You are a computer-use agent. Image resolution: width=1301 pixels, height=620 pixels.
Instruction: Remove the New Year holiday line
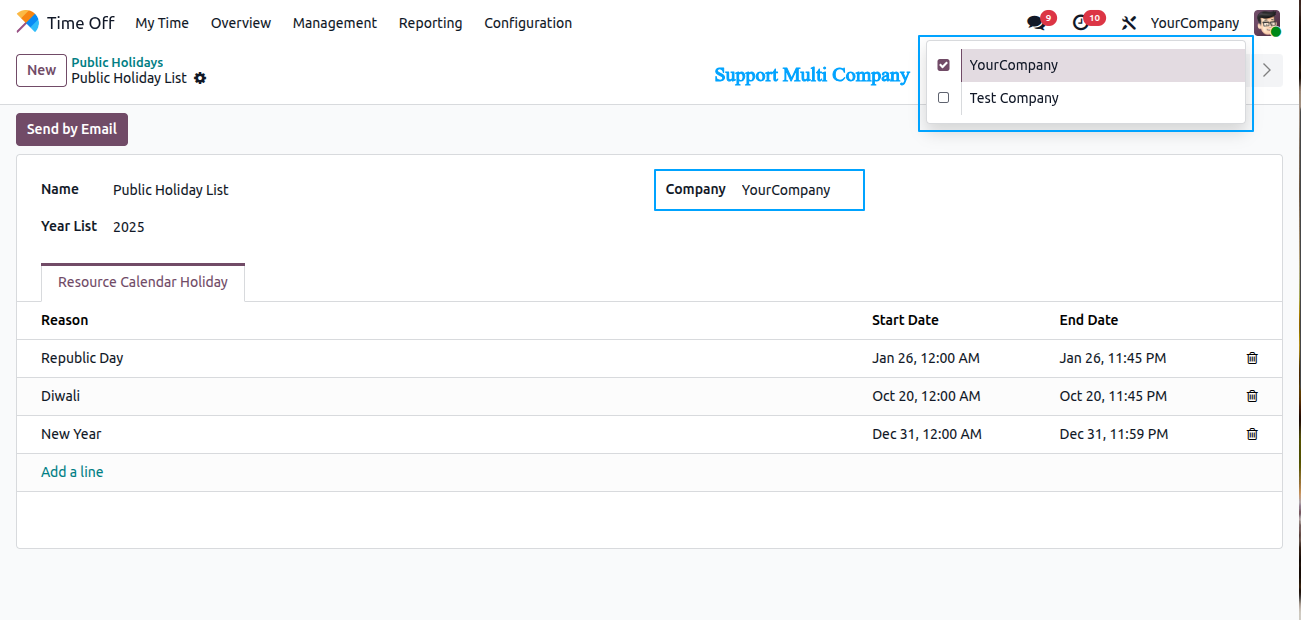(1252, 434)
